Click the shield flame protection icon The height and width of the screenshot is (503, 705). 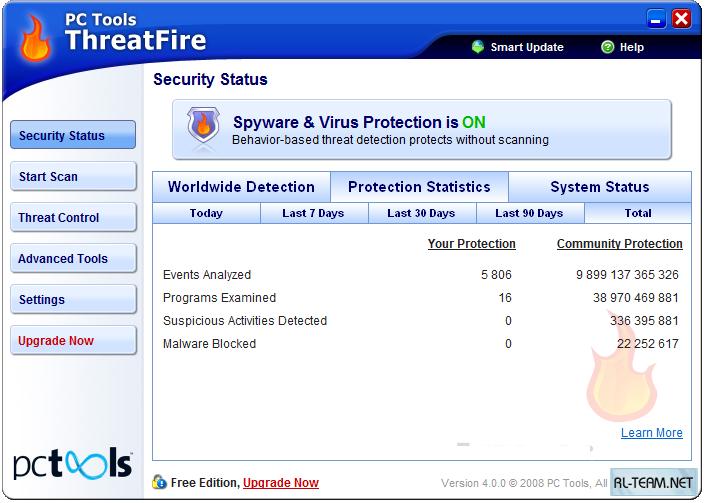tap(201, 129)
